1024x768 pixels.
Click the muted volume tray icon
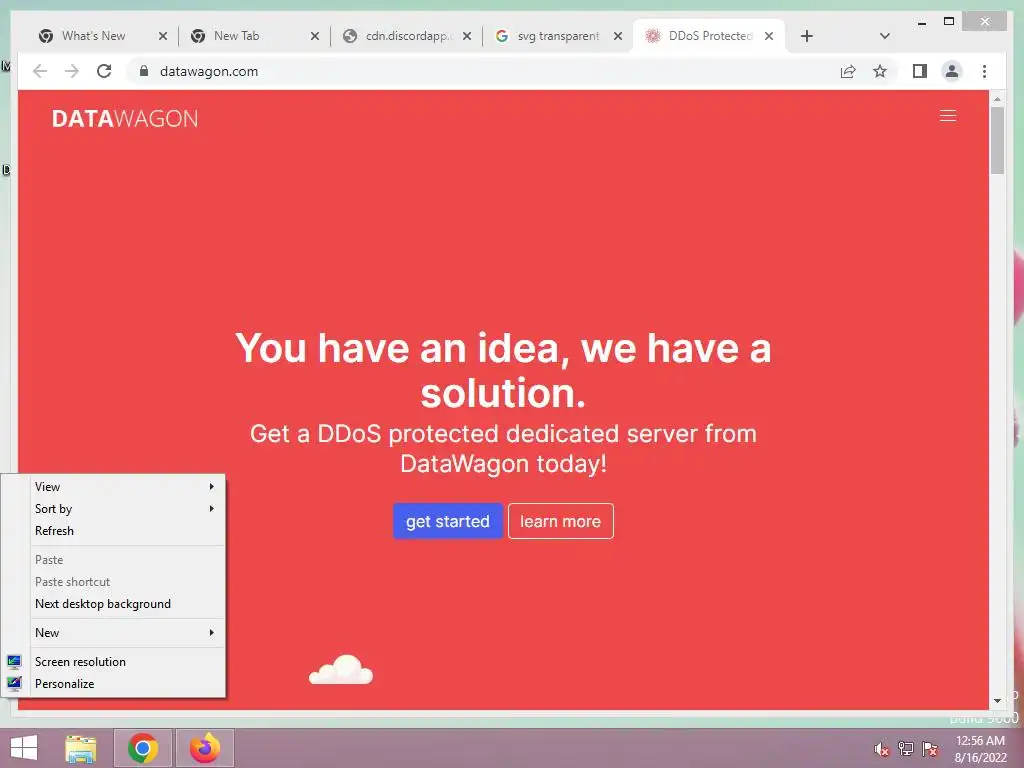882,749
